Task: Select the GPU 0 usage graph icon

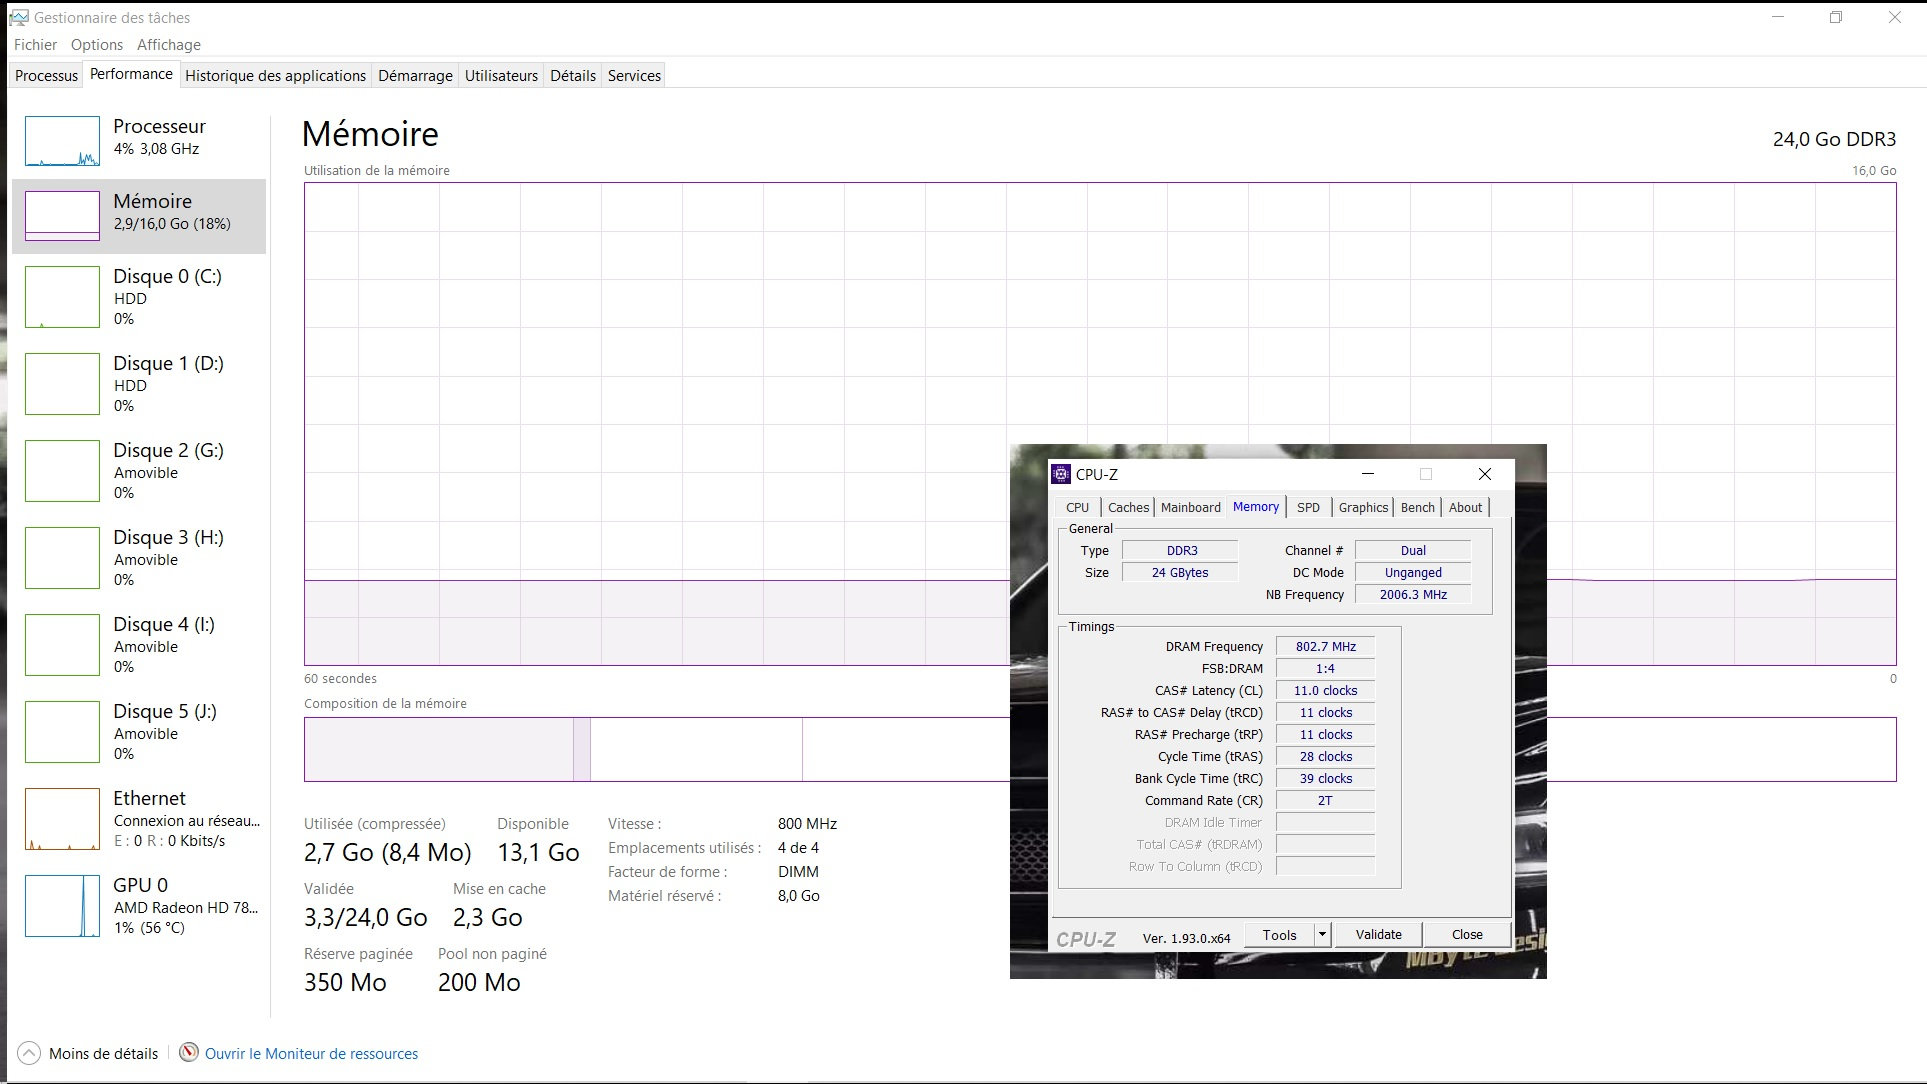Action: [62, 906]
